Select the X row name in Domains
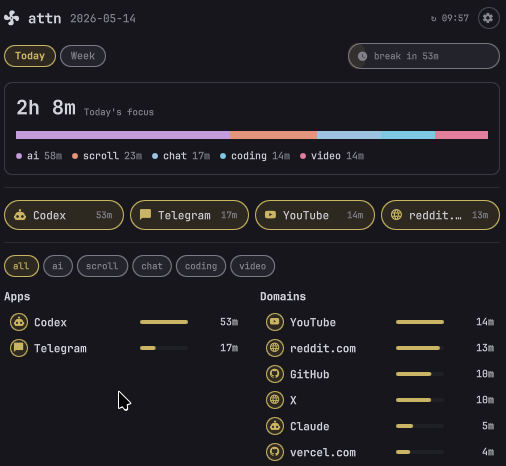 (293, 400)
